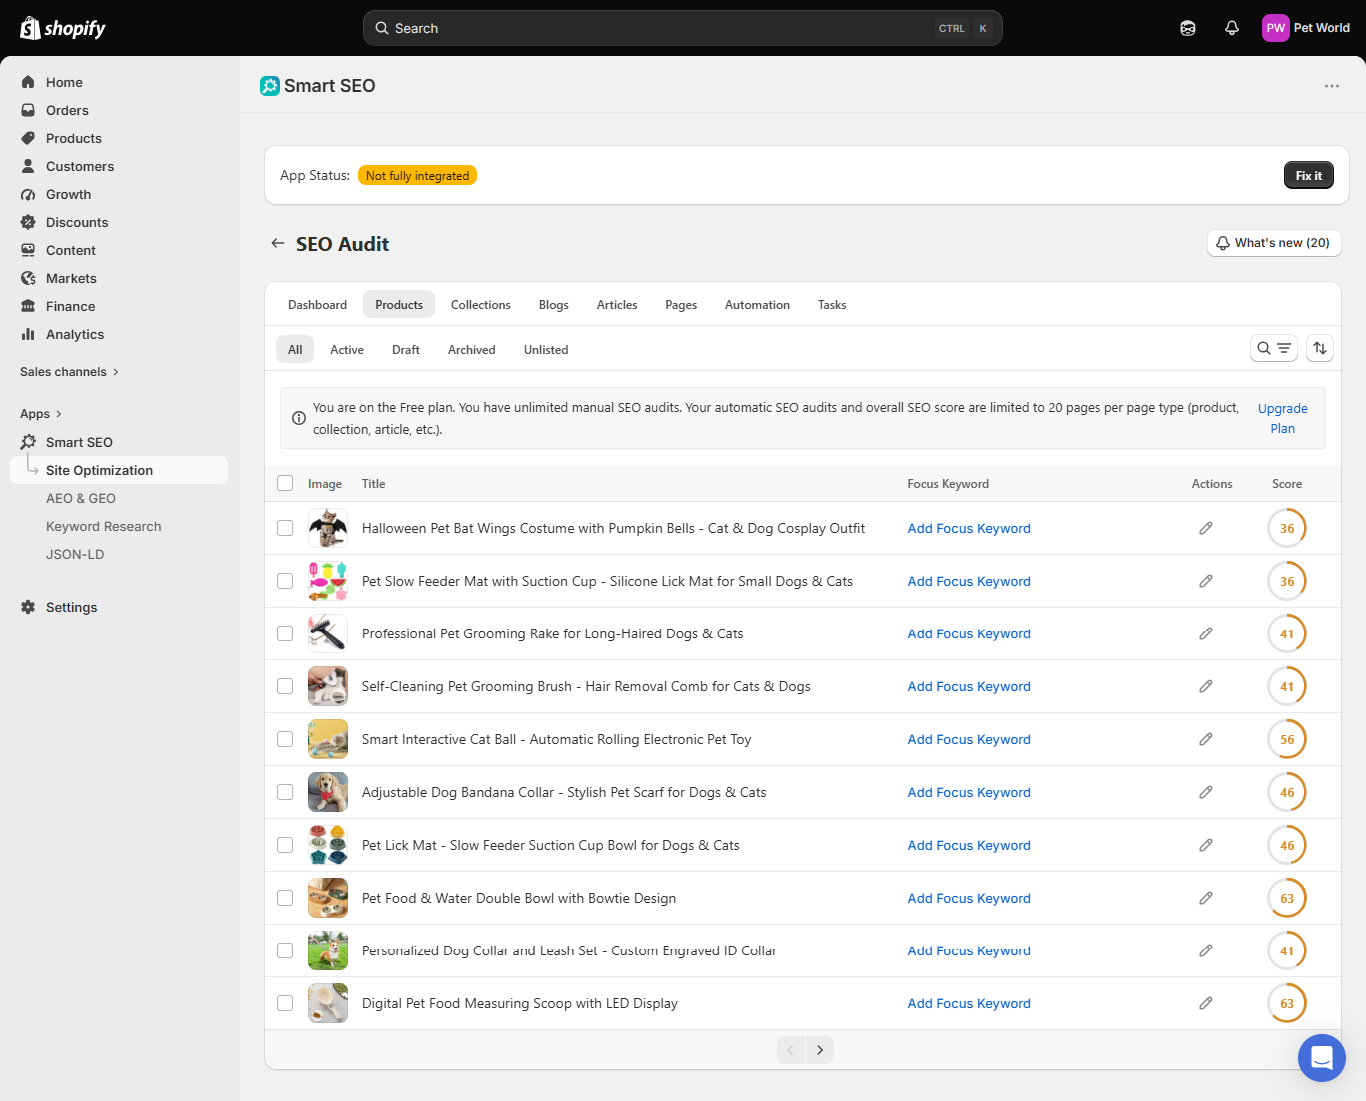The image size is (1366, 1101).
Task: Select the Self-Cleaning Pet Grooming Brush checkbox
Action: (x=285, y=686)
